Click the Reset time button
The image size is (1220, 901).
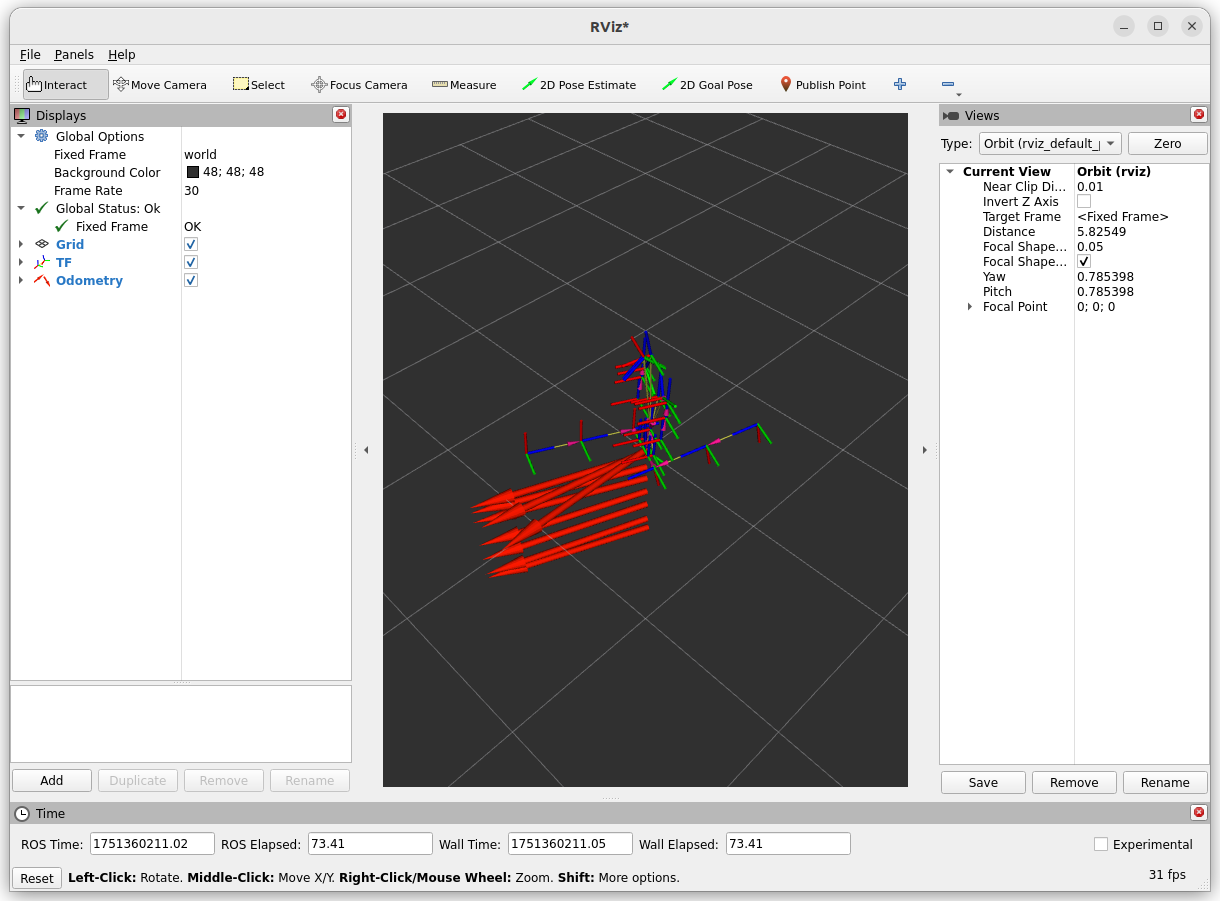(x=37, y=878)
